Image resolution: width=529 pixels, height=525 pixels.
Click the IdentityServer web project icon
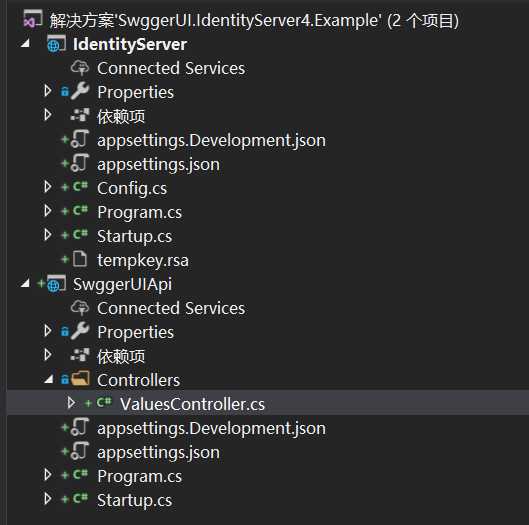(56, 44)
